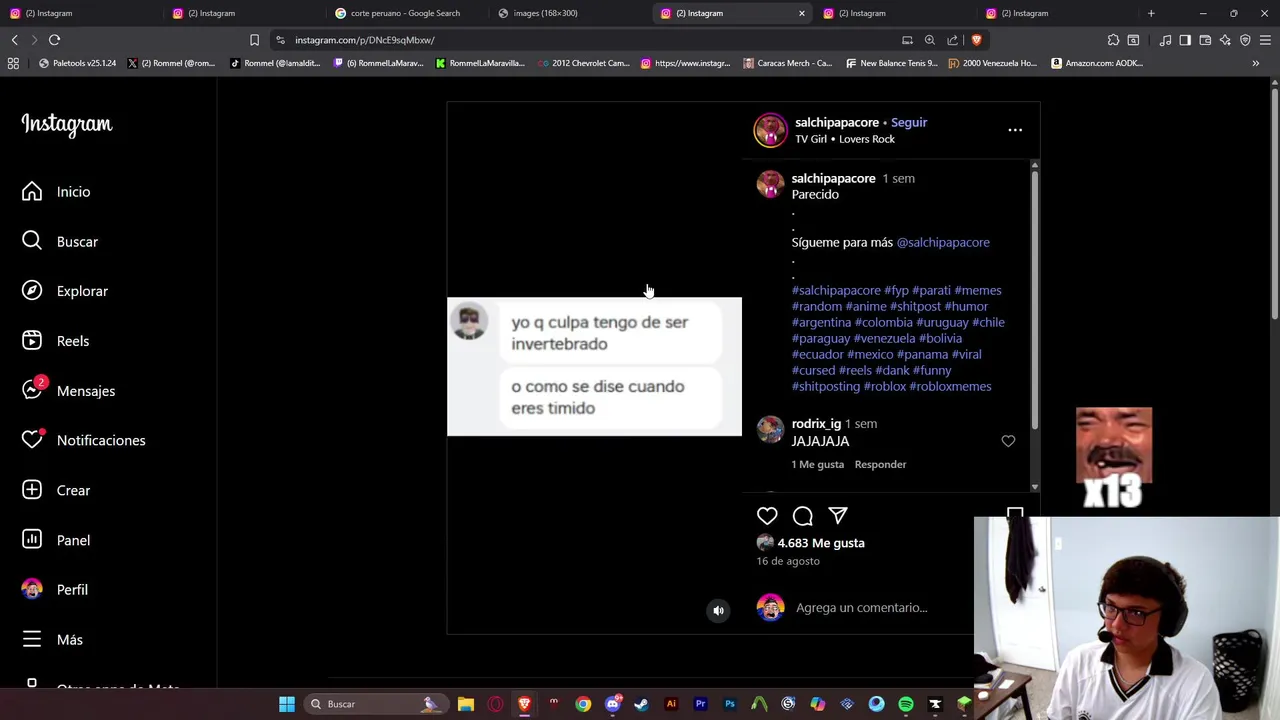The image size is (1280, 720).
Task: Show more bookmarks with chevron
Action: (1255, 63)
